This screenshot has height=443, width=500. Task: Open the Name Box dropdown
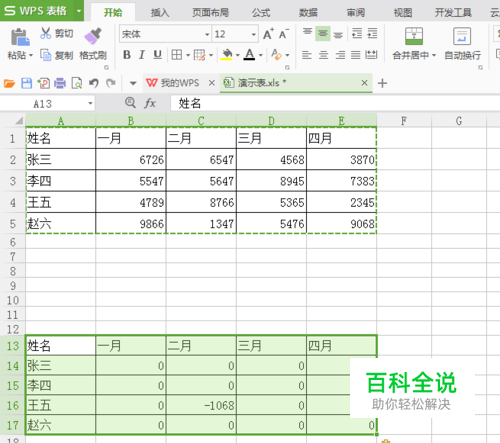pos(90,104)
